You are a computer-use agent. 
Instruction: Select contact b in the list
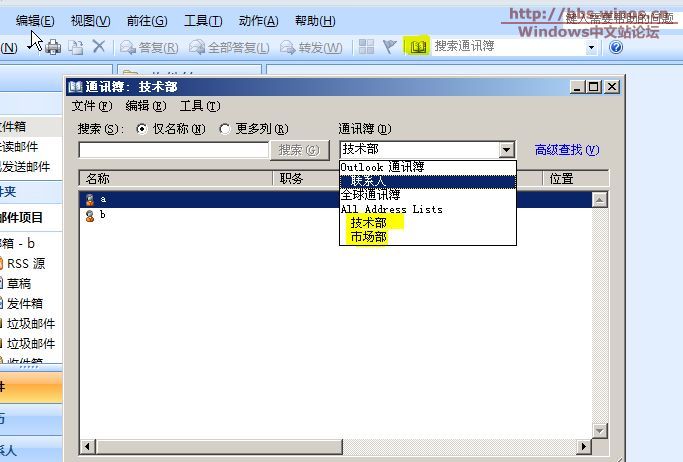click(x=103, y=215)
